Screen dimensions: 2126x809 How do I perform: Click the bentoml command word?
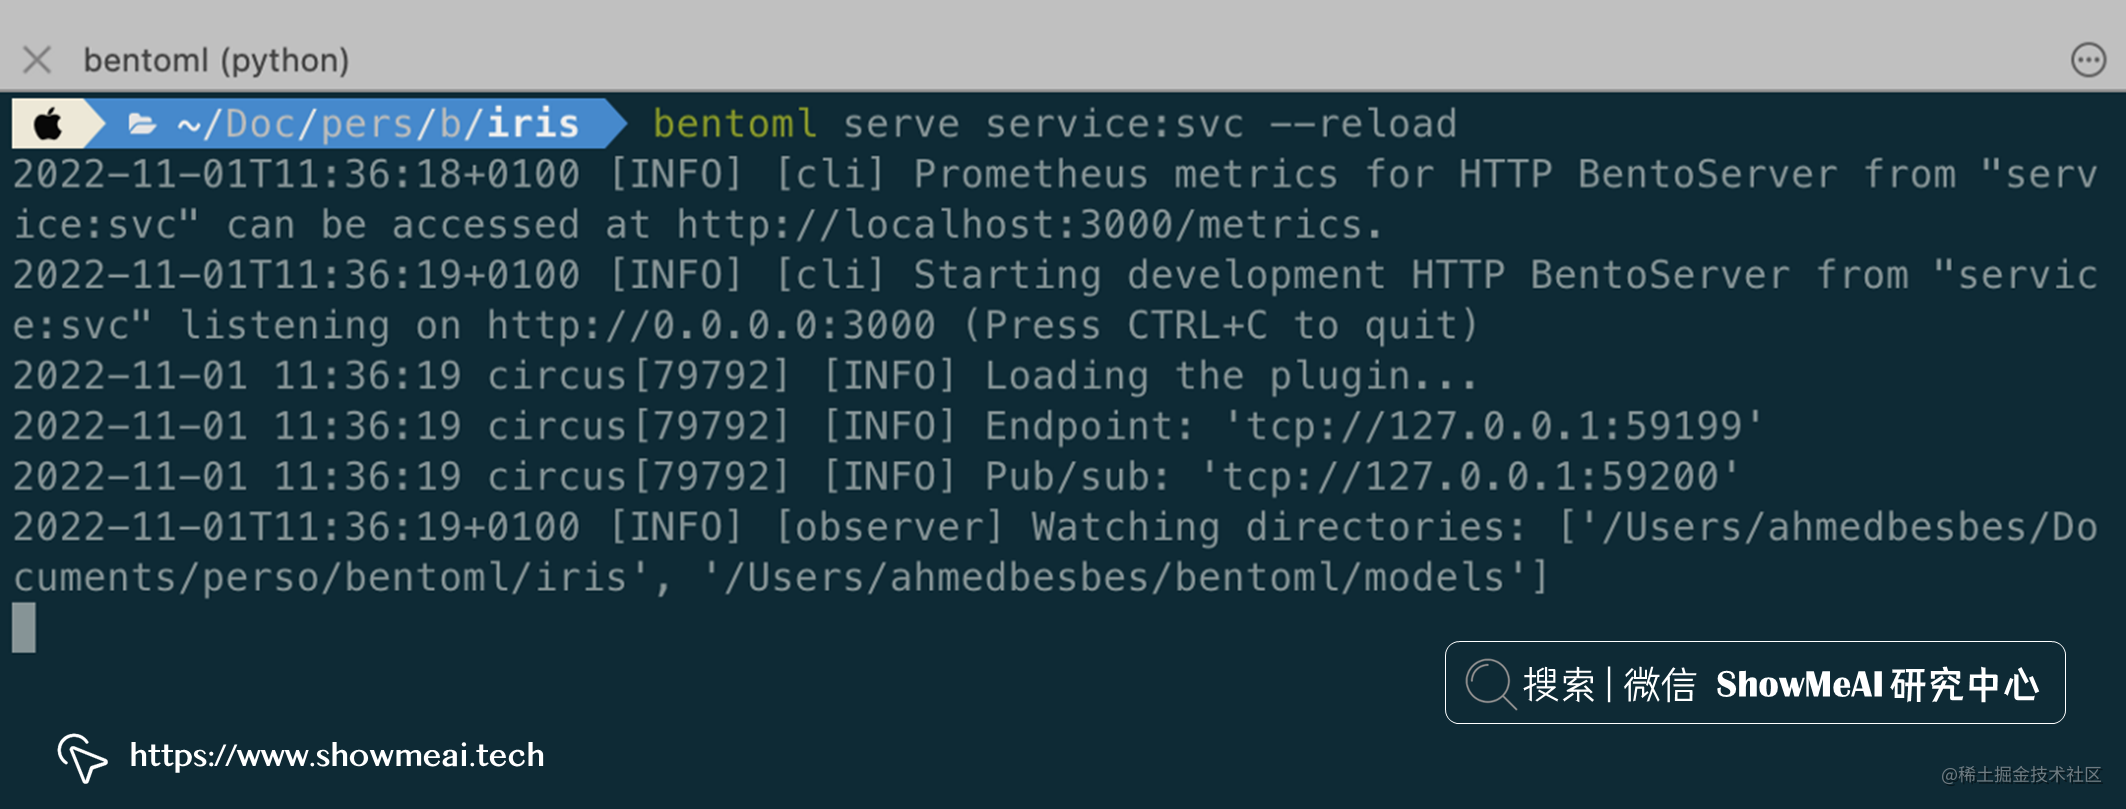pos(735,124)
